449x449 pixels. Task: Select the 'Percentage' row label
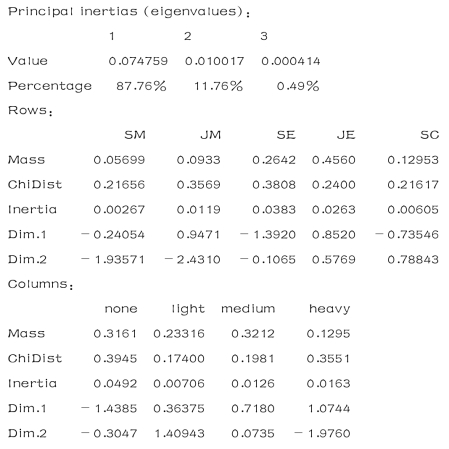tap(50, 86)
